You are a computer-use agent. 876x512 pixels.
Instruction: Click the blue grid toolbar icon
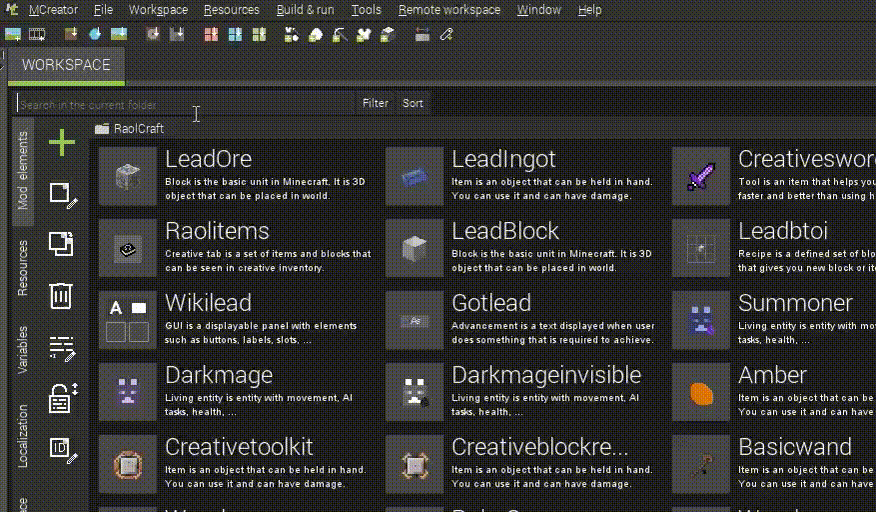click(235, 35)
